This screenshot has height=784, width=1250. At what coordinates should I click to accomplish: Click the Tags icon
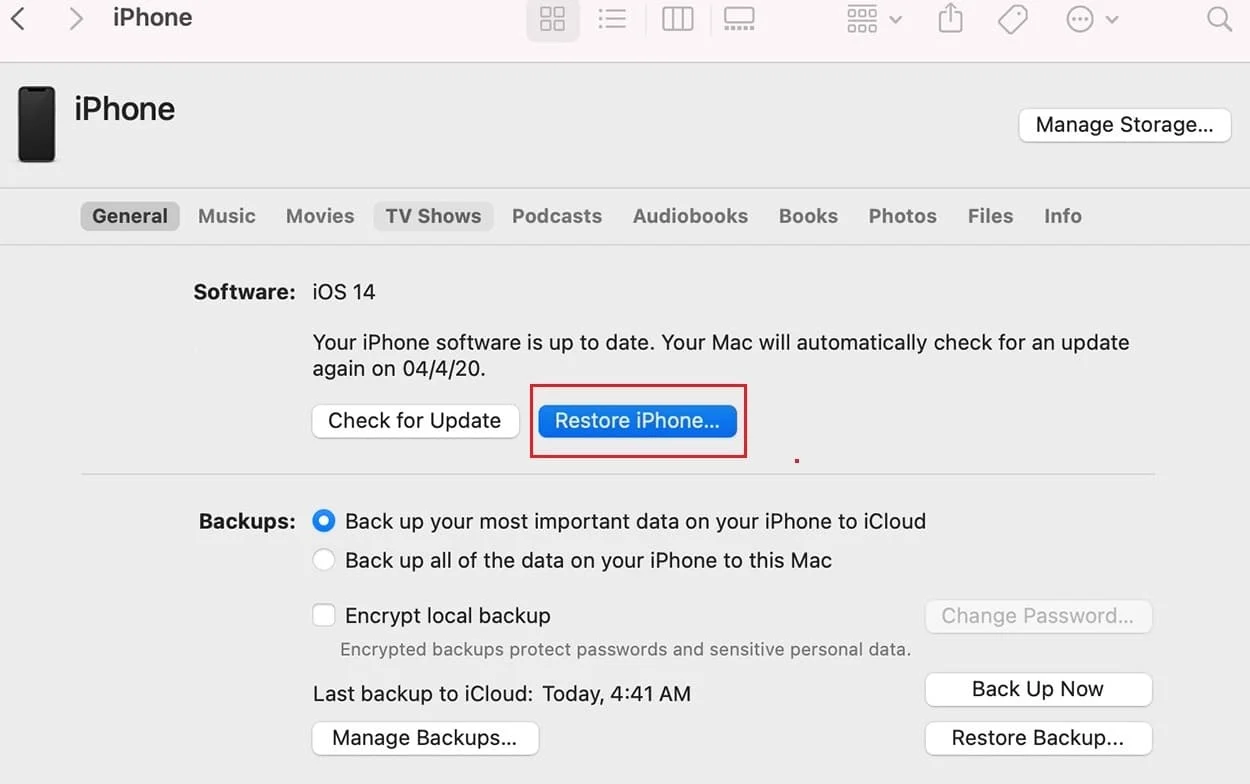coord(1012,19)
